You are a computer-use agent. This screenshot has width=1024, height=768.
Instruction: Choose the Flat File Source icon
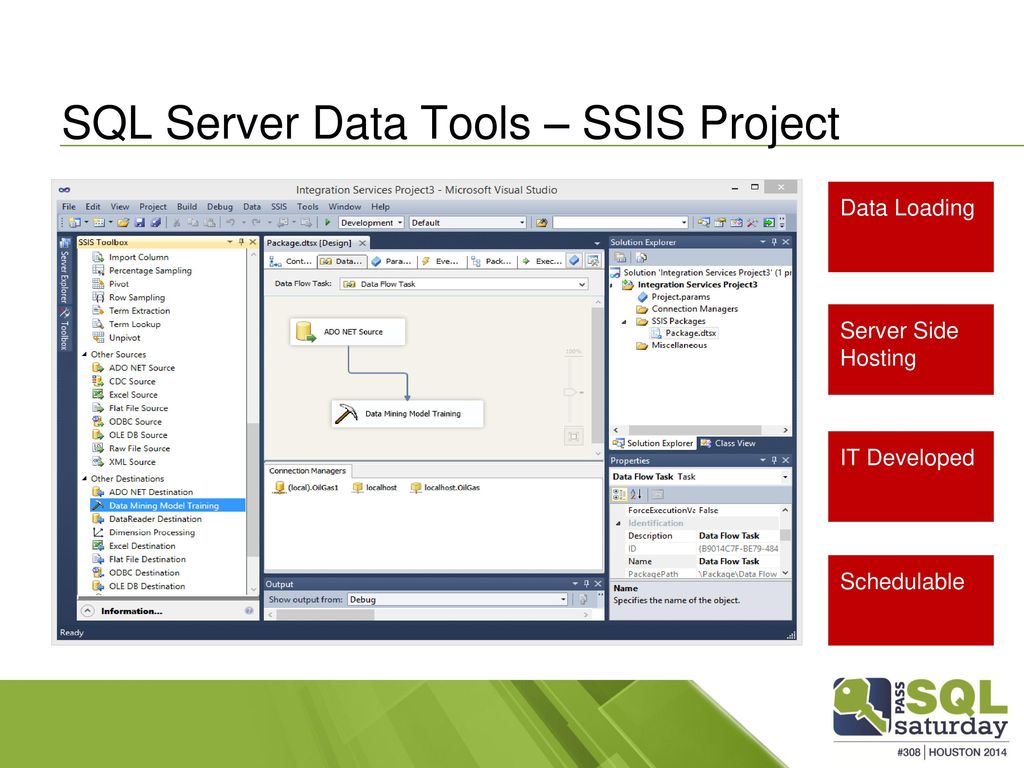(98, 408)
